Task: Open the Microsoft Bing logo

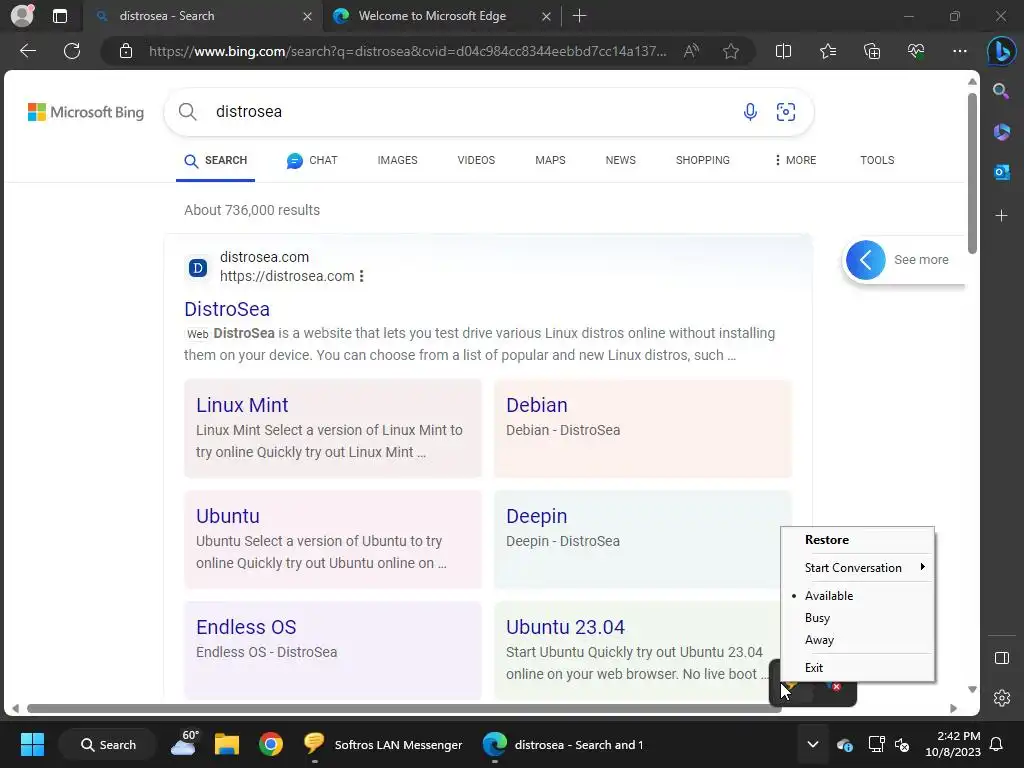Action: point(86,112)
